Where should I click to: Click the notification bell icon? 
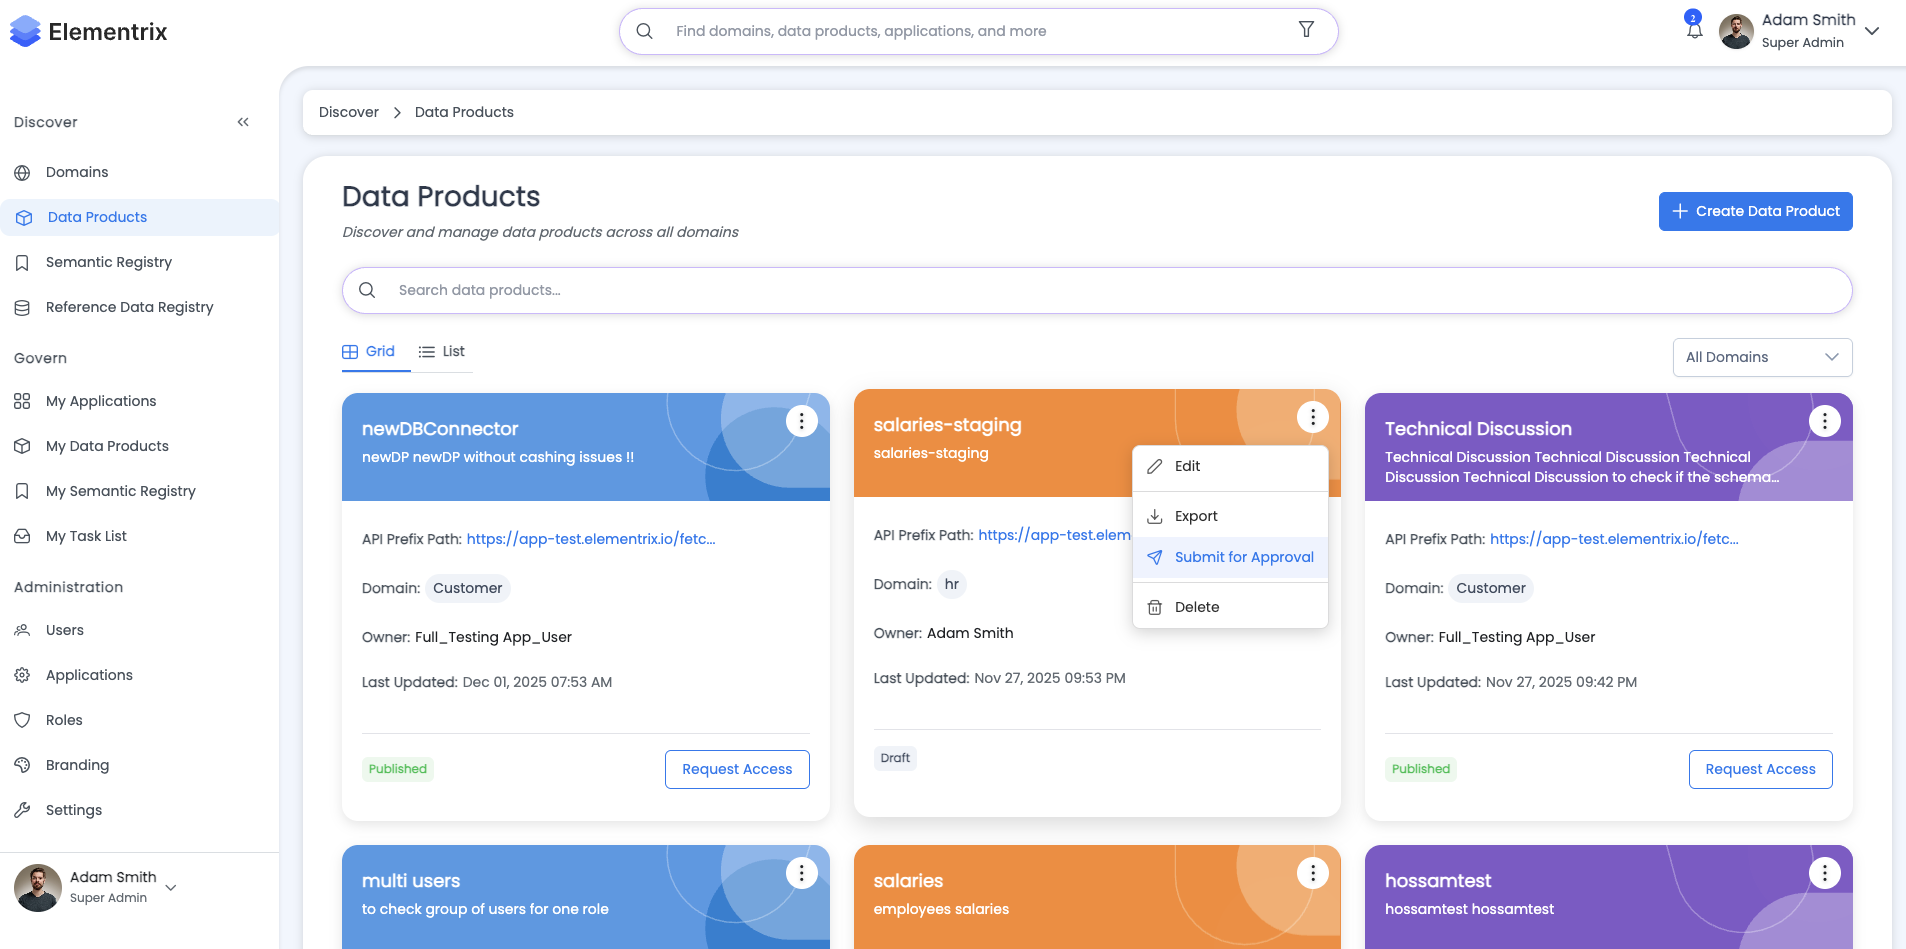1694,30
